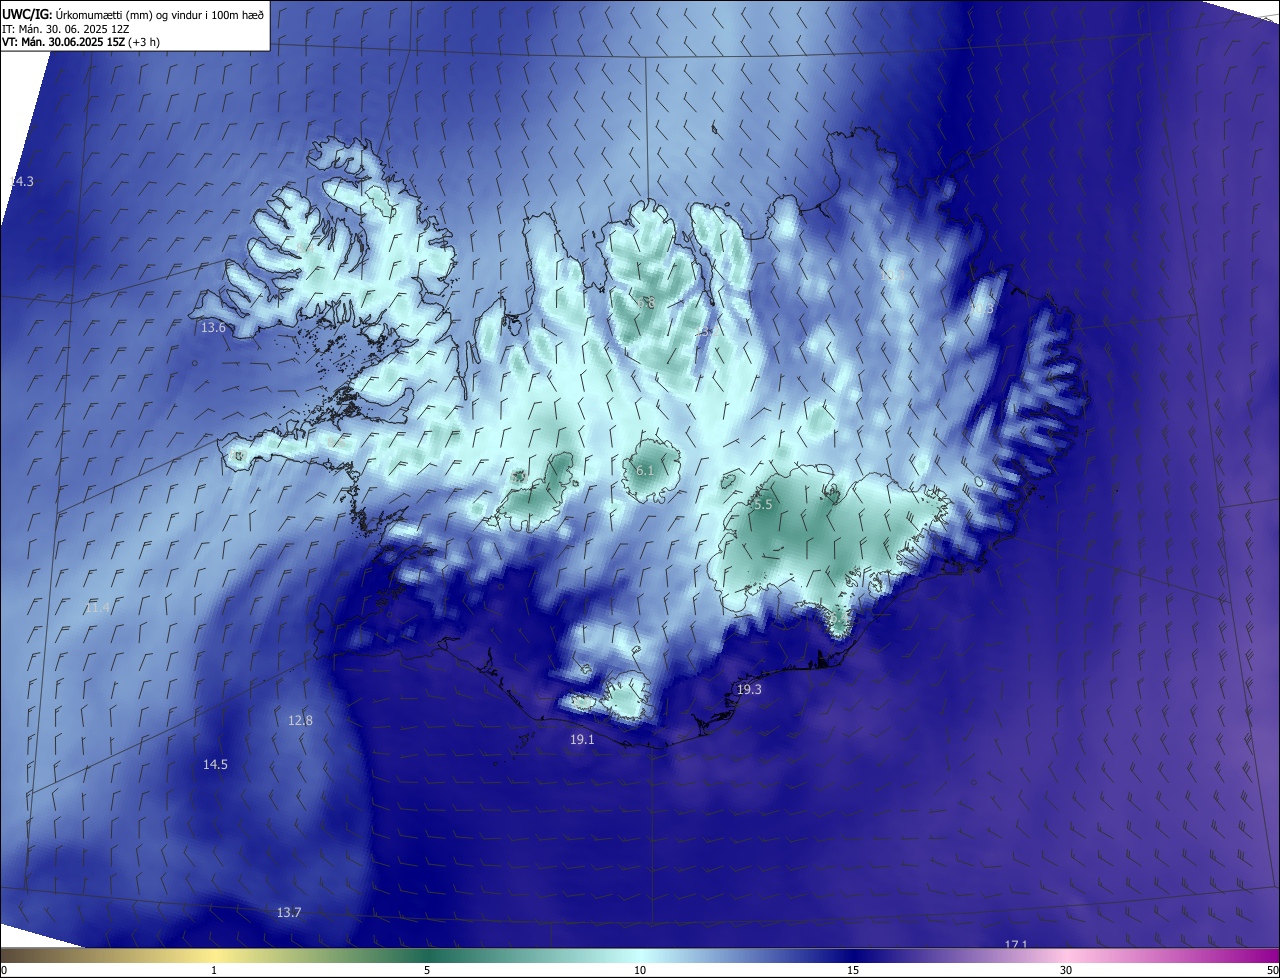1280x978 pixels.
Task: Click the 19.1 value off the south coast
Action: [582, 739]
